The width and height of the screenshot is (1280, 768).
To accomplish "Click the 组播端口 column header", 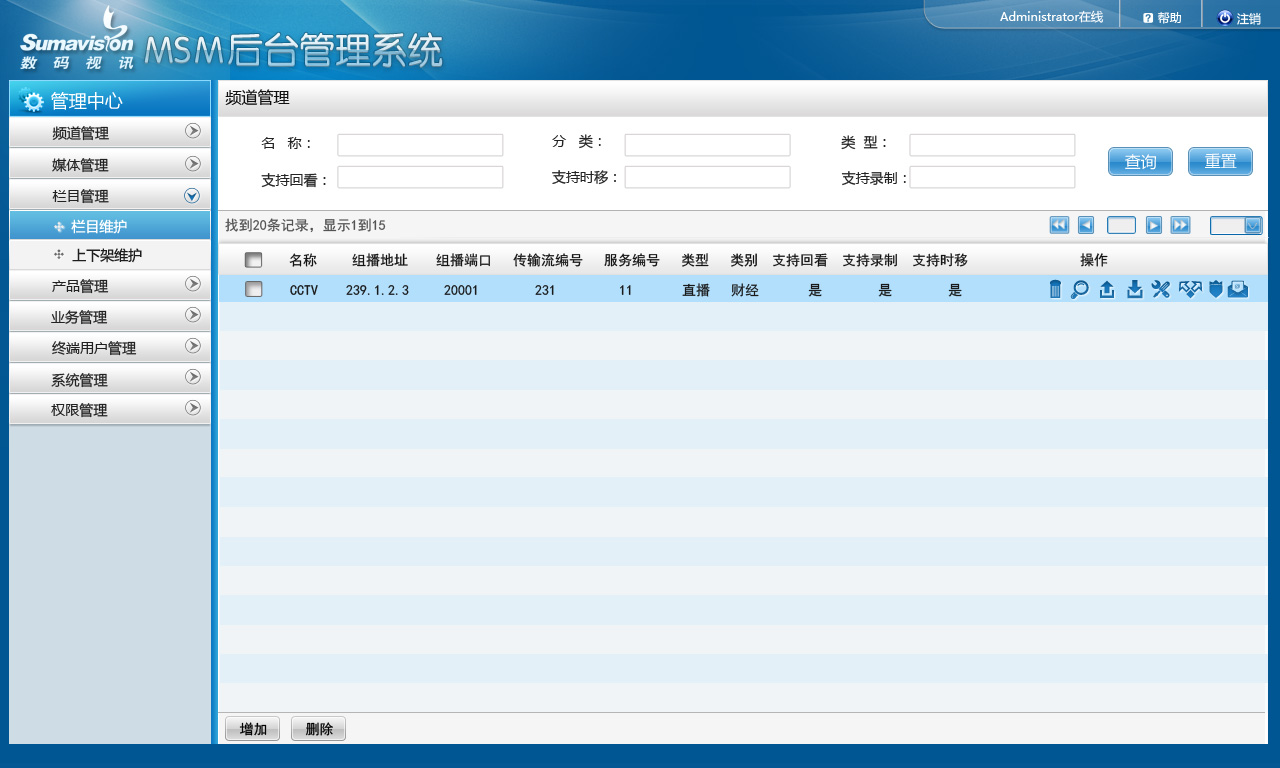I will [464, 260].
